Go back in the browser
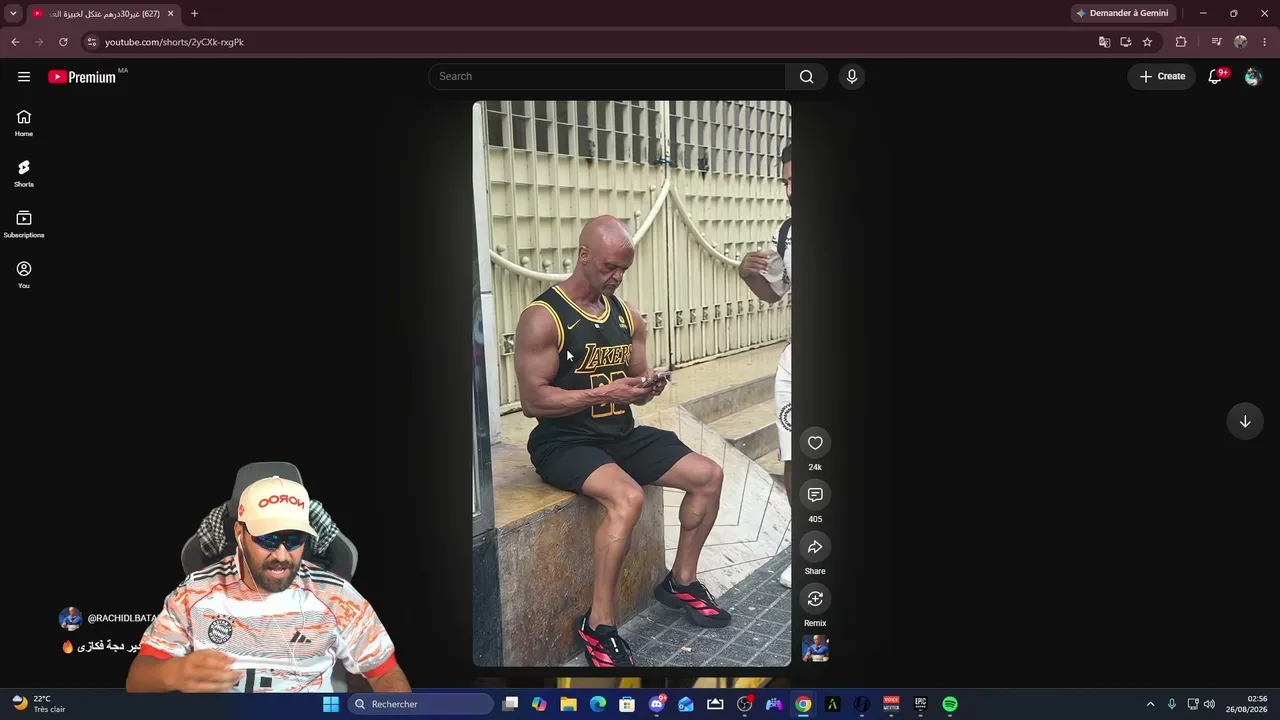 15,42
